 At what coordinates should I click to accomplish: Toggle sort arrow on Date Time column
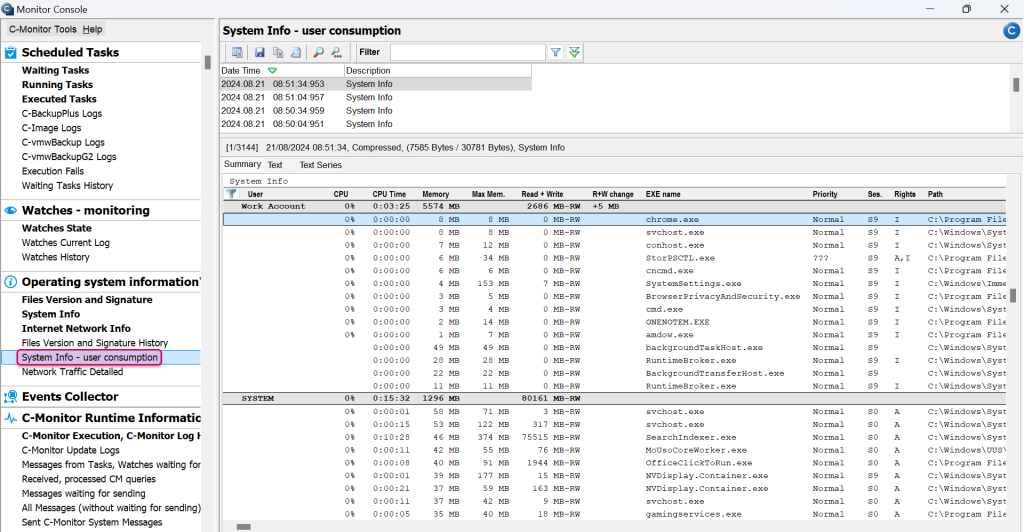[x=272, y=71]
